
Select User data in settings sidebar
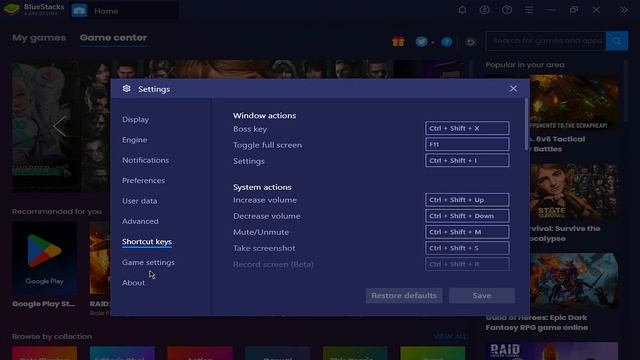139,201
